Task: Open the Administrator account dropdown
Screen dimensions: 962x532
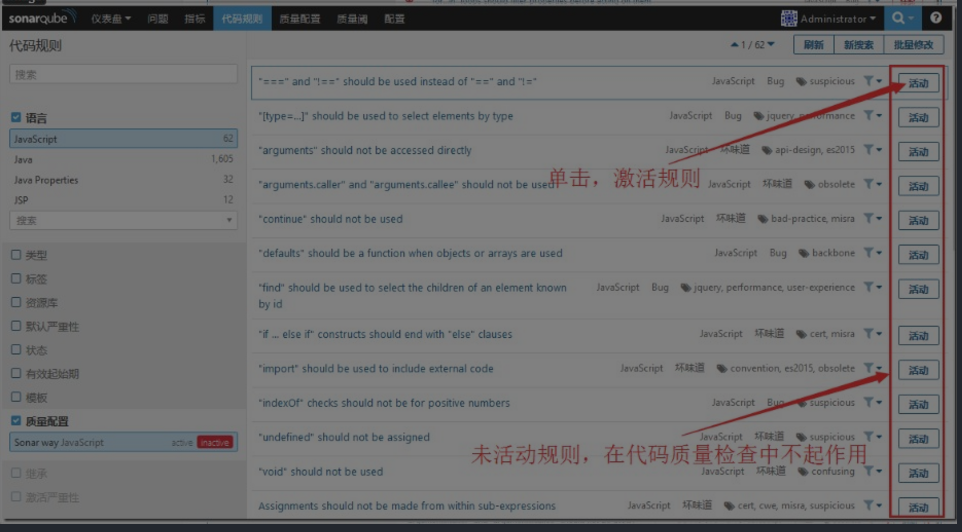Action: (838, 19)
